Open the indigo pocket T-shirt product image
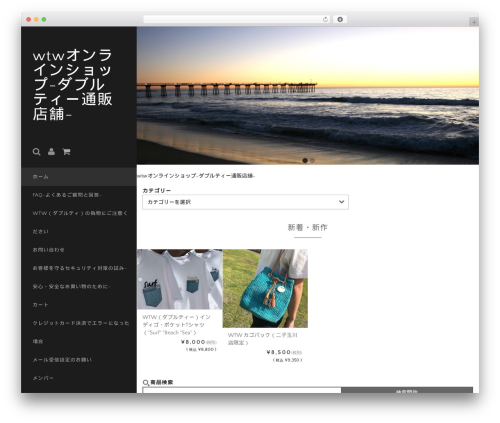Image resolution: width=500 pixels, height=423 pixels. pyautogui.click(x=179, y=279)
